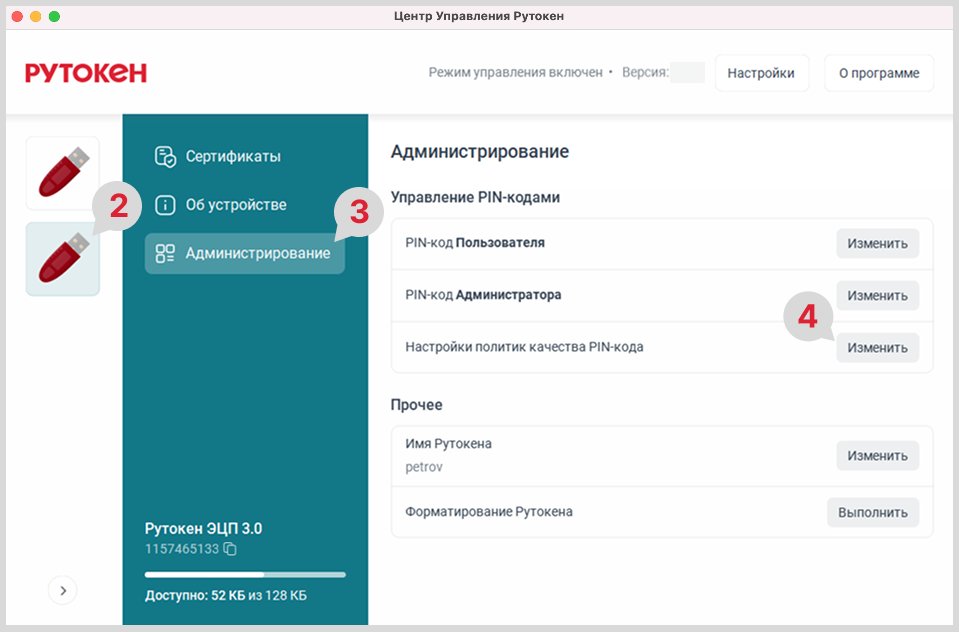Run Форматирование Рутокена with Выполнить

[872, 513]
